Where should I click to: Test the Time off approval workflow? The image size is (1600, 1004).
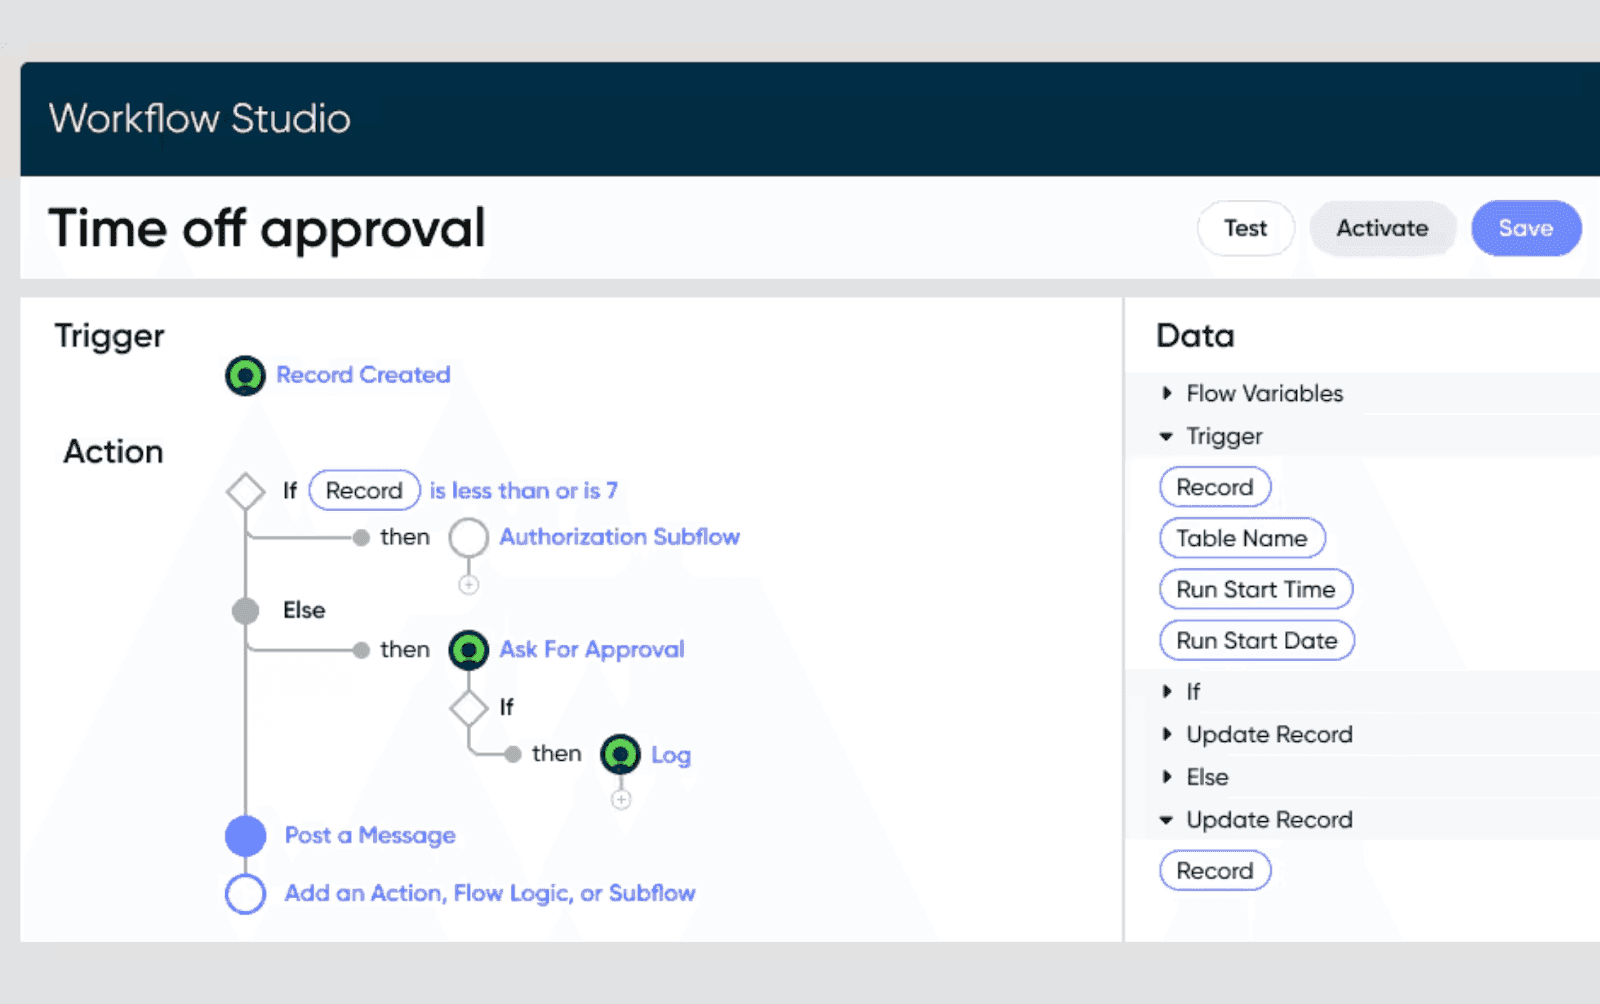pyautogui.click(x=1245, y=228)
